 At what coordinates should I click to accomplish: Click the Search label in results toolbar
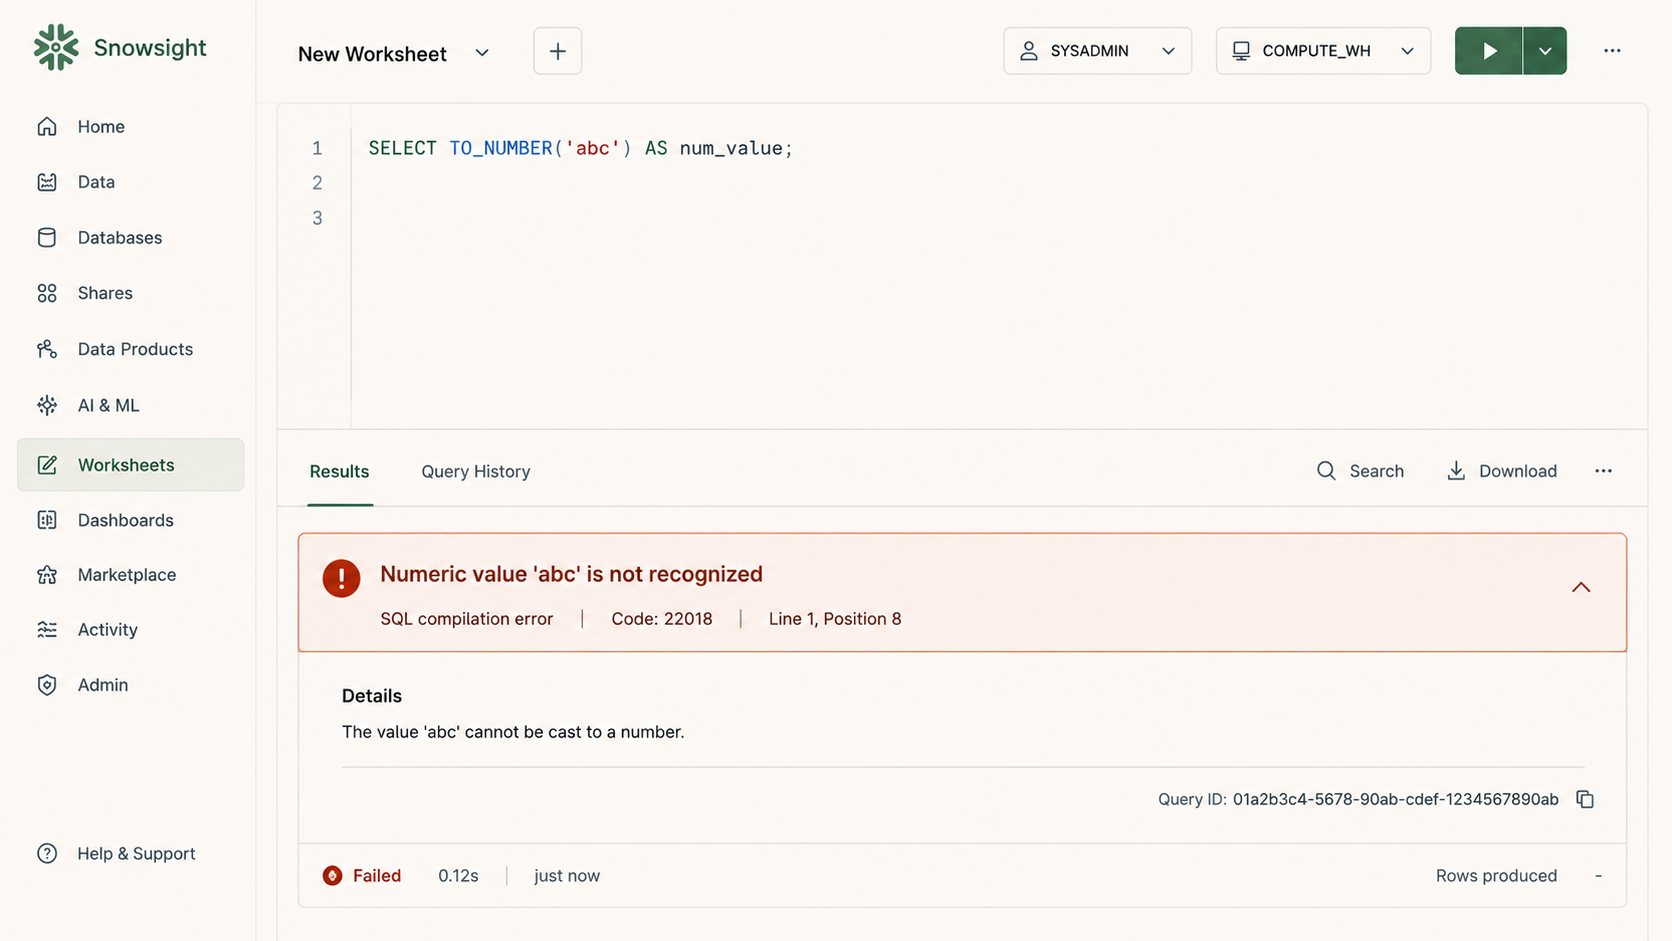(1376, 471)
